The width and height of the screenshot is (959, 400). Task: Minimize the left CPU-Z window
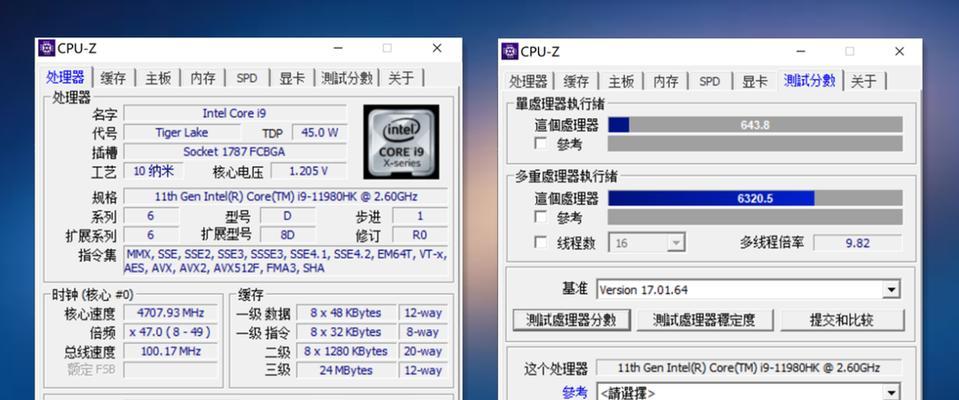pos(338,48)
